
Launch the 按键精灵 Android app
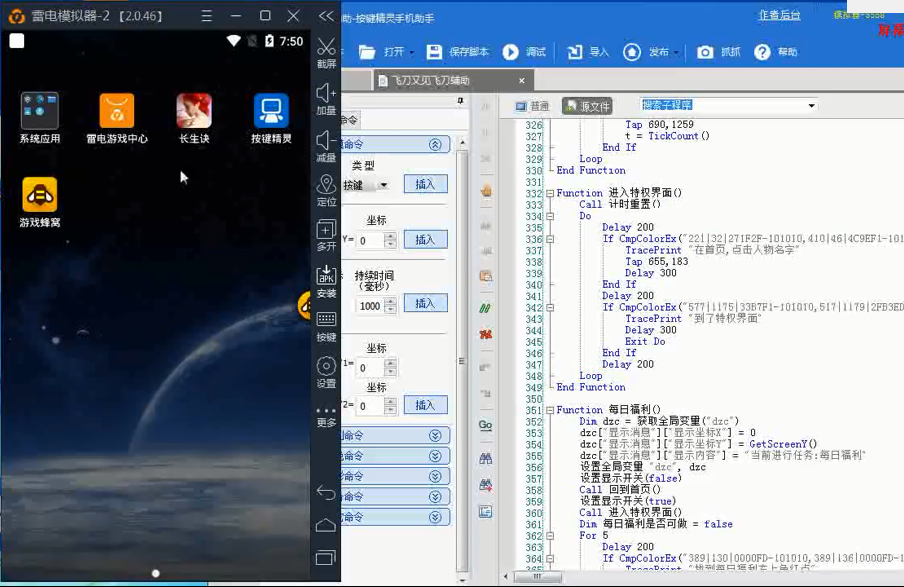[271, 118]
